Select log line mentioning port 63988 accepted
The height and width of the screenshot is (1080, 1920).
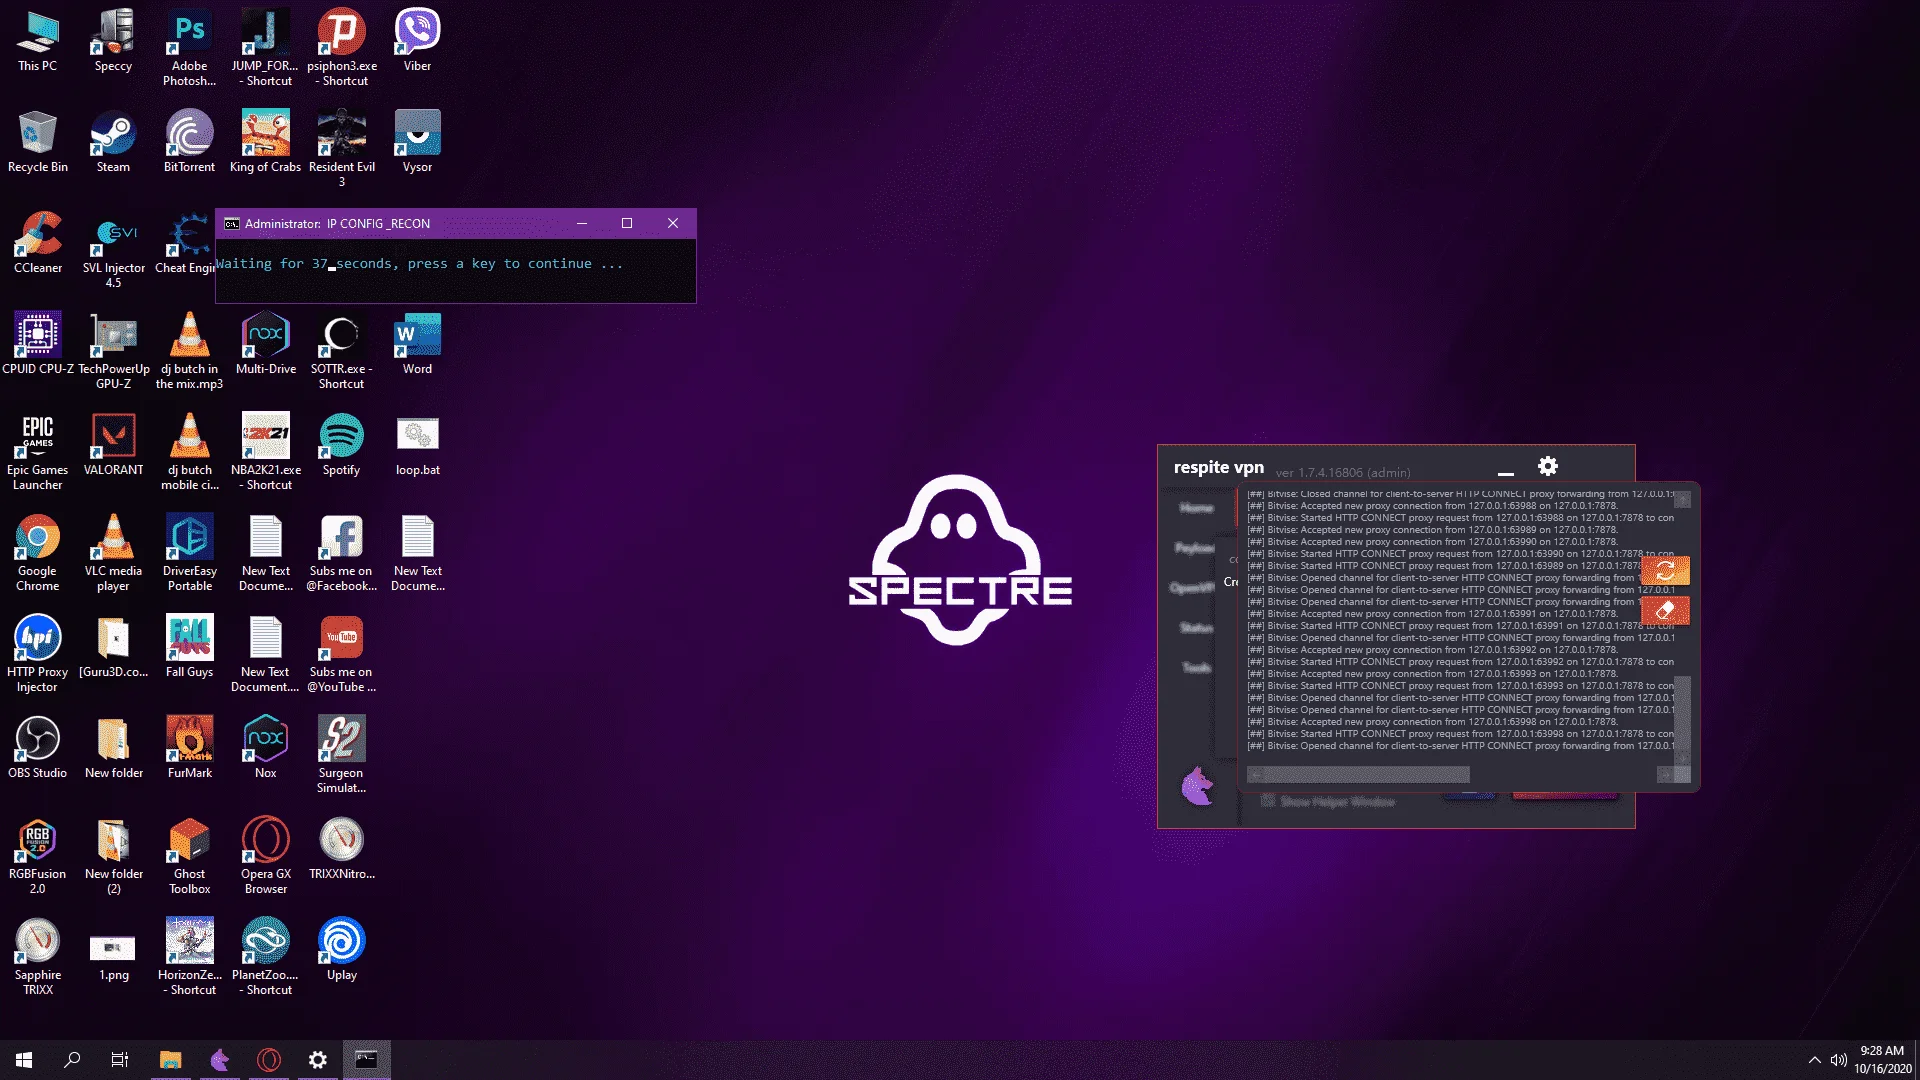pyautogui.click(x=1432, y=506)
